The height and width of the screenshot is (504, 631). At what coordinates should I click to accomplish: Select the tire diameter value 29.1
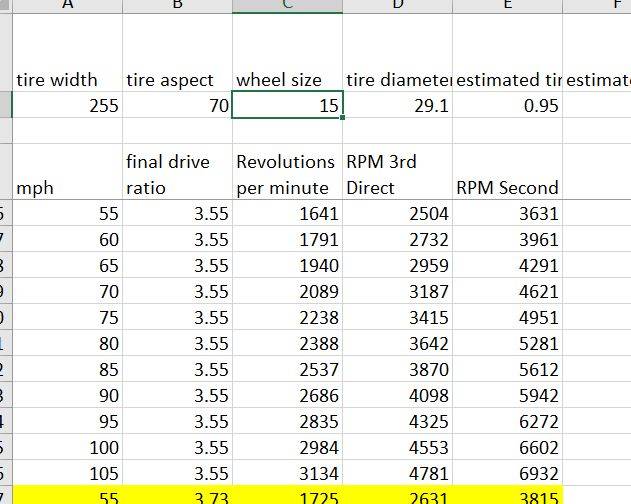(397, 105)
